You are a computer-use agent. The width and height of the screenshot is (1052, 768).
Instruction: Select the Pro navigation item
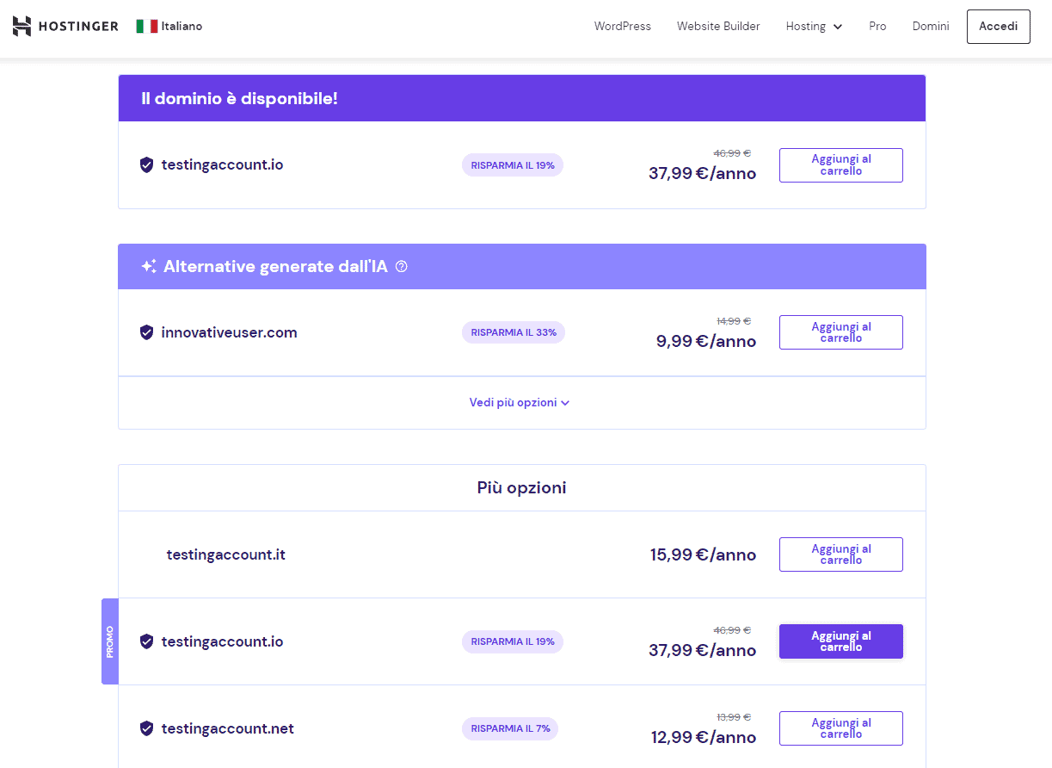click(x=877, y=26)
